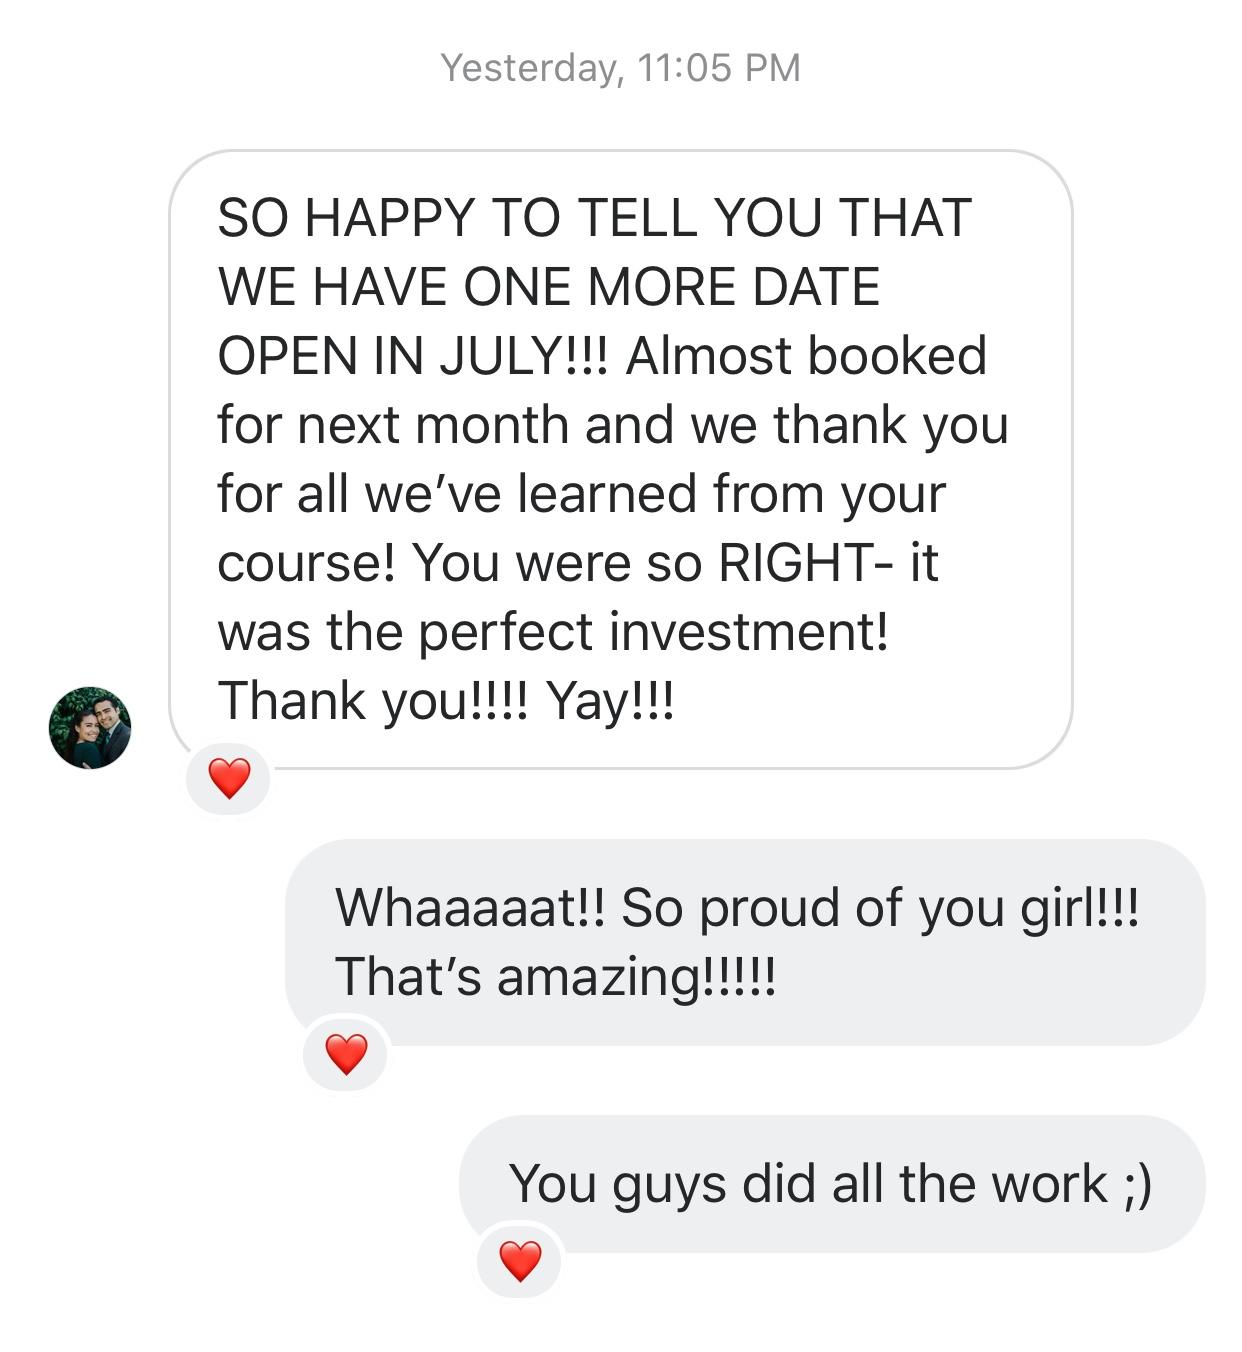Image resolution: width=1242 pixels, height=1352 pixels.
Task: Click the winking ';)' emoticon in the last message
Action: [1138, 1184]
